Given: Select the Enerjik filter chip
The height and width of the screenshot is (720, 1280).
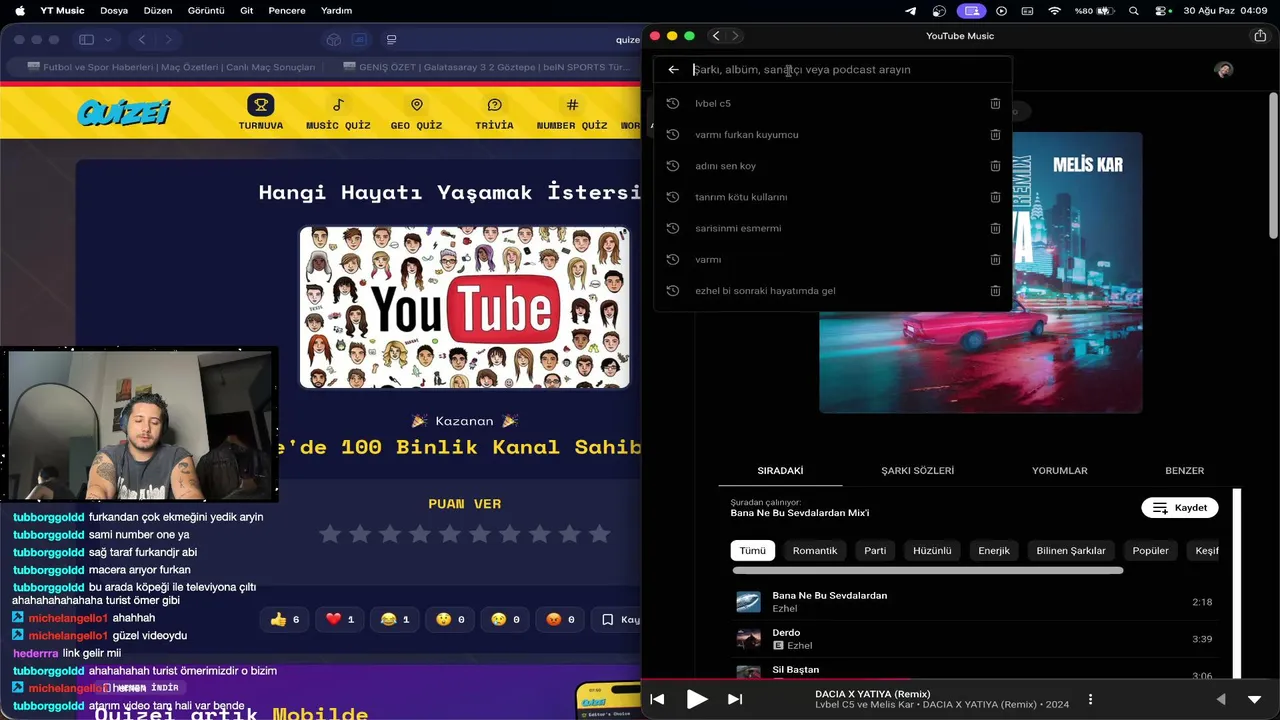Looking at the screenshot, I should pyautogui.click(x=994, y=551).
